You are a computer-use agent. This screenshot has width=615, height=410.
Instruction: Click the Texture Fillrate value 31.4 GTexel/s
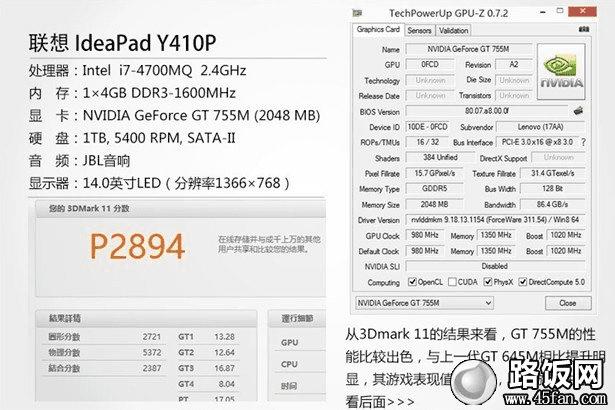(x=553, y=173)
